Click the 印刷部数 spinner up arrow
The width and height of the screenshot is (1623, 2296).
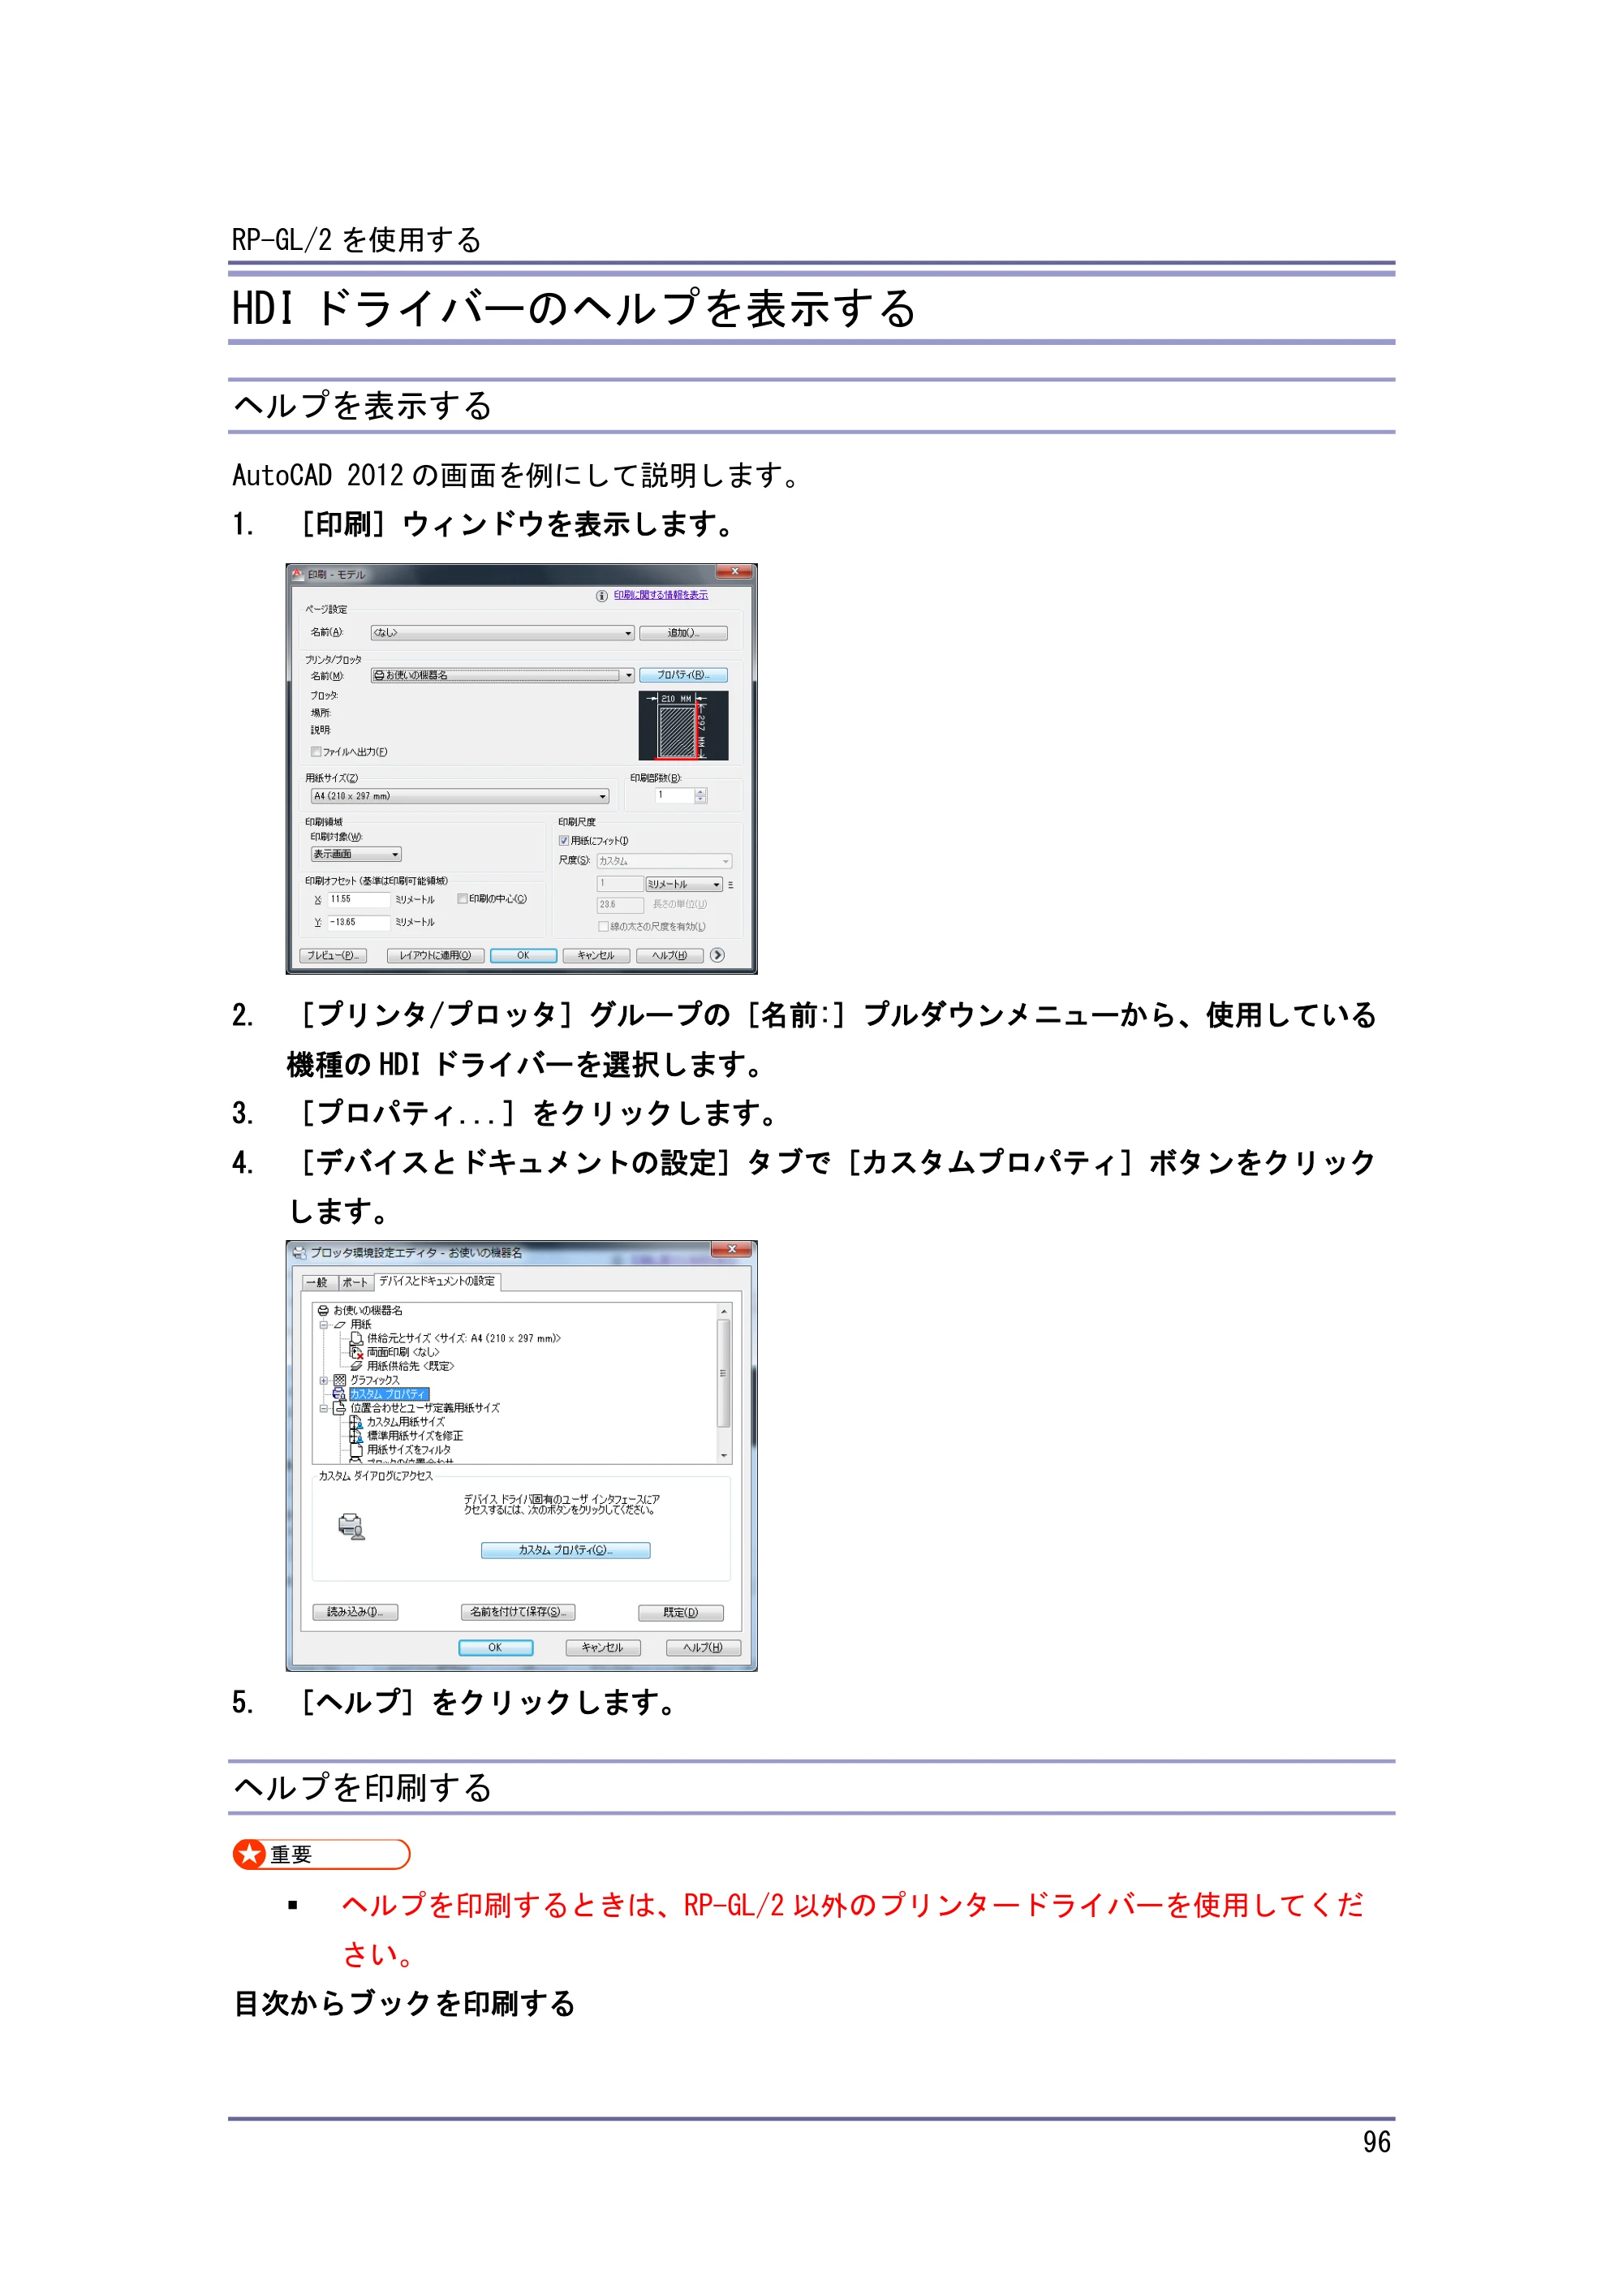pyautogui.click(x=701, y=793)
